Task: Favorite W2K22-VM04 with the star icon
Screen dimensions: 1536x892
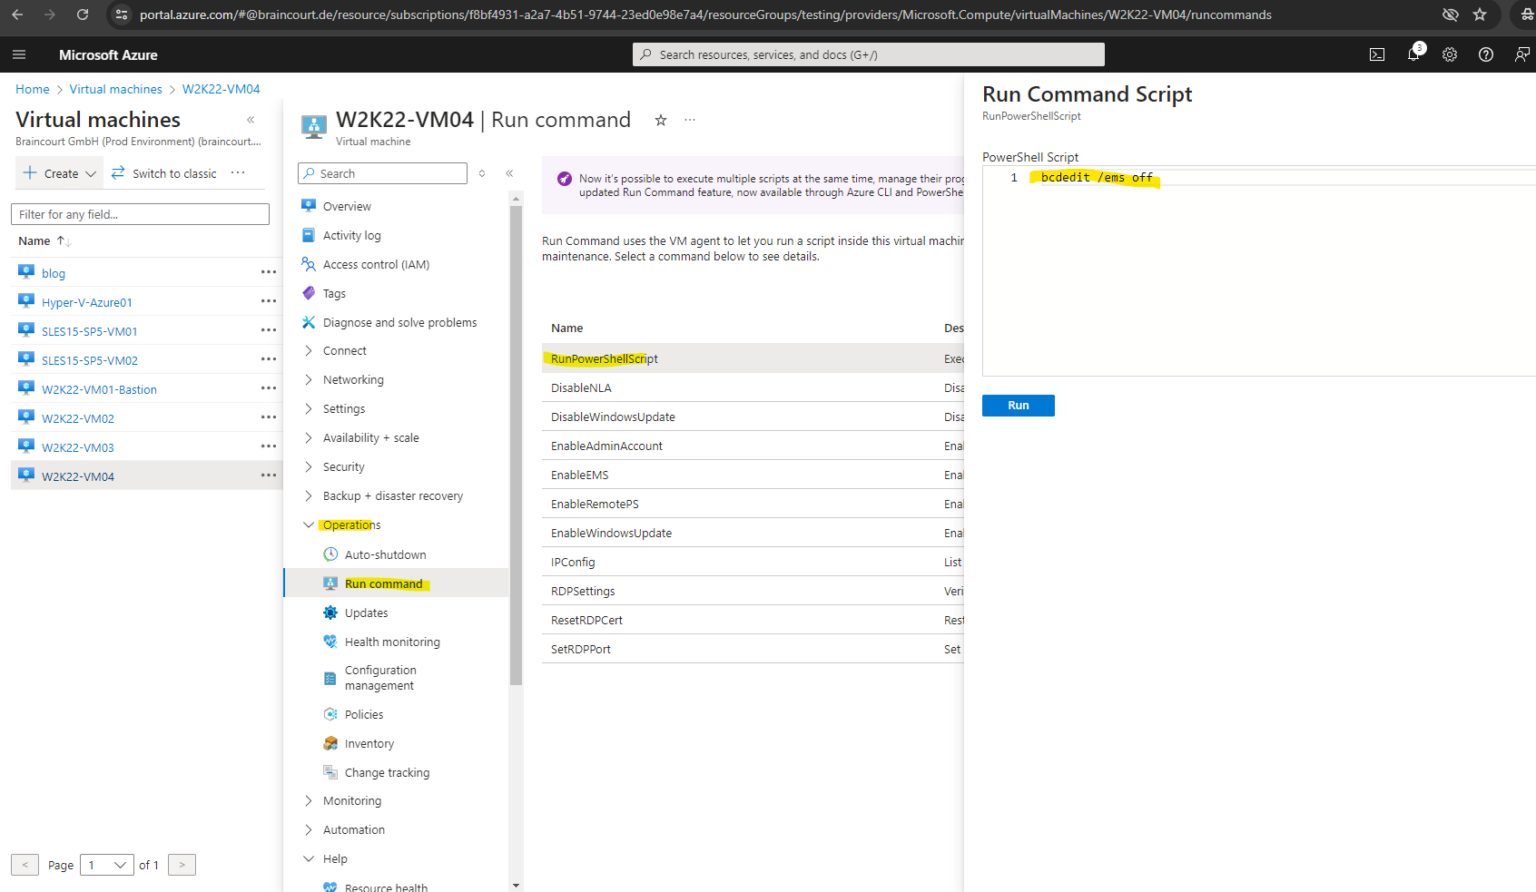Action: pos(660,120)
